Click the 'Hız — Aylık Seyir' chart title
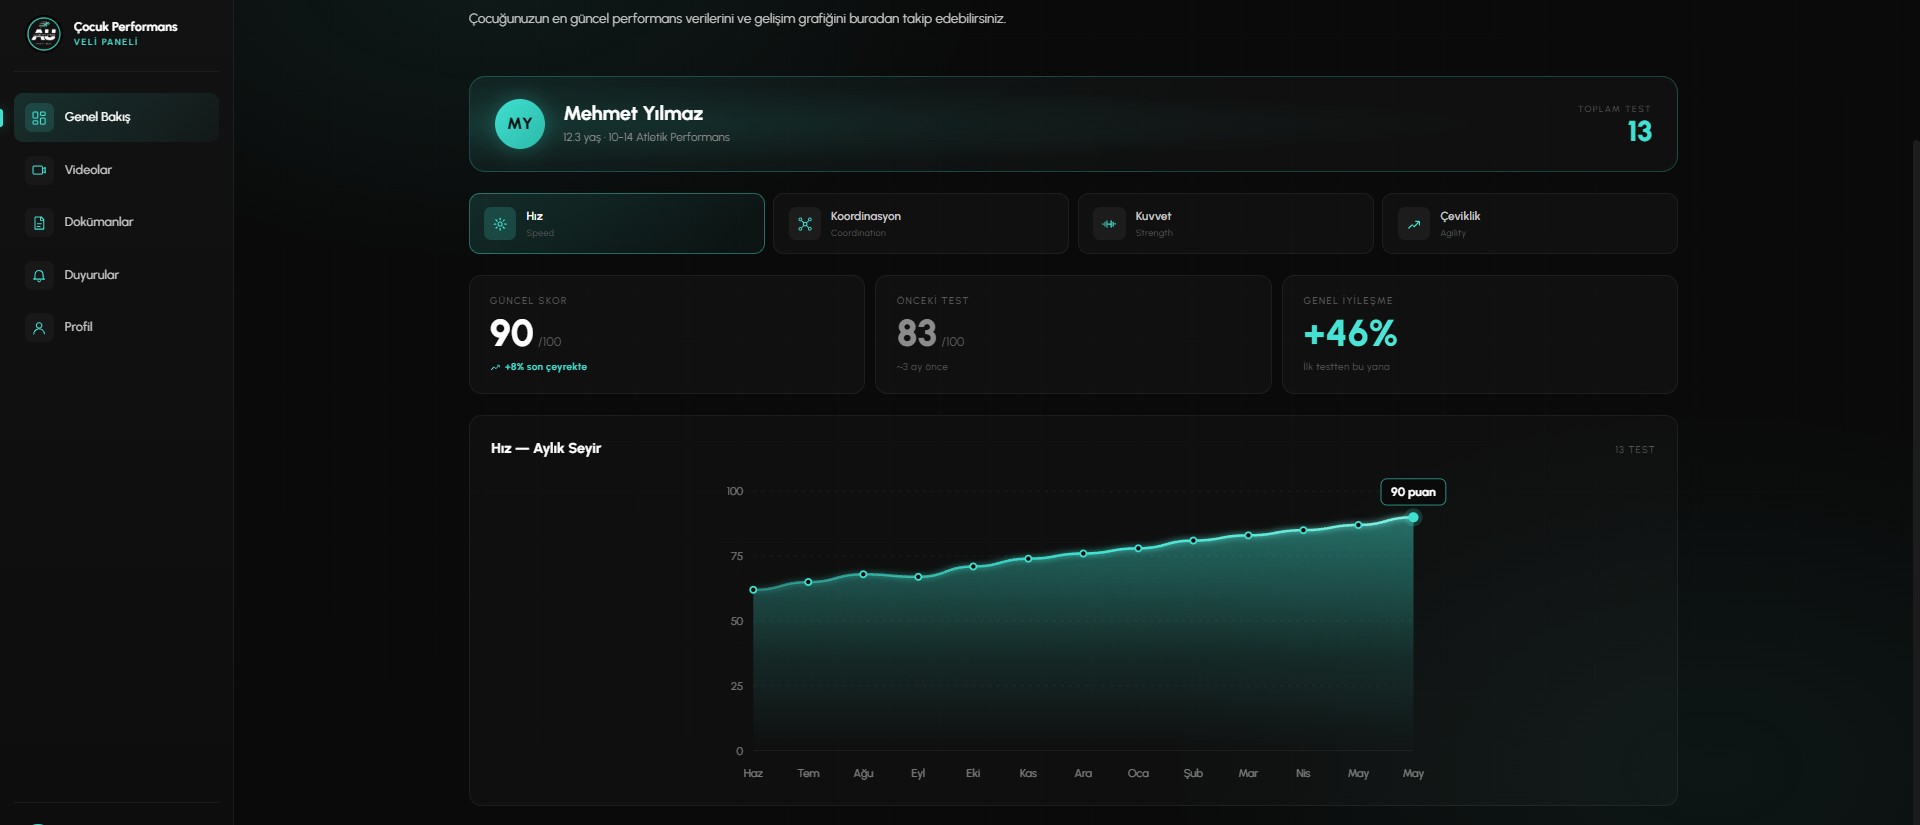This screenshot has width=1920, height=825. click(546, 448)
